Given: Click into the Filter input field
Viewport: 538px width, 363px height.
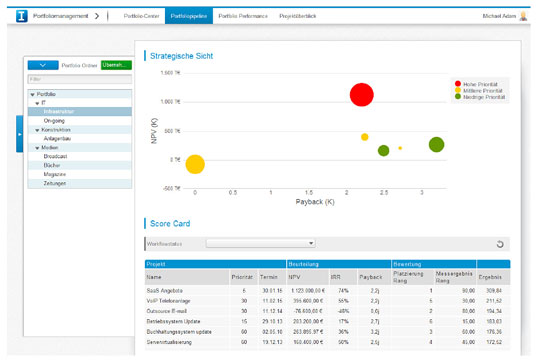Looking at the screenshot, I should [80, 79].
